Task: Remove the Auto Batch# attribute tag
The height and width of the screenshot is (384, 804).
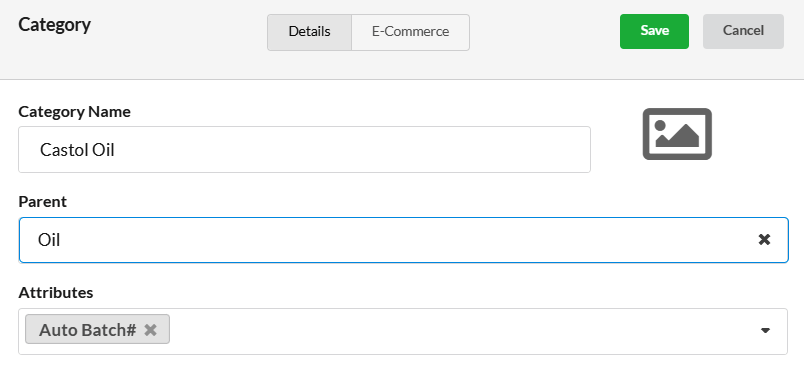Action: click(x=150, y=330)
